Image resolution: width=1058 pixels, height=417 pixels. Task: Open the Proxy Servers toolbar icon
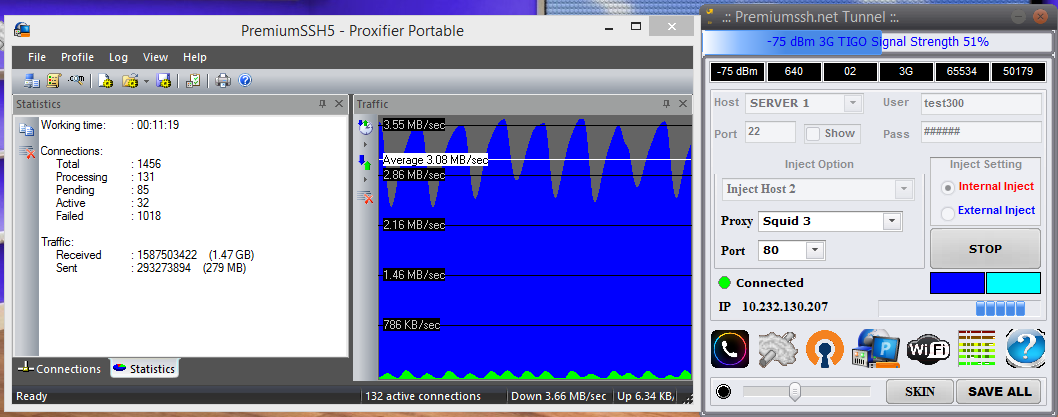pos(32,81)
